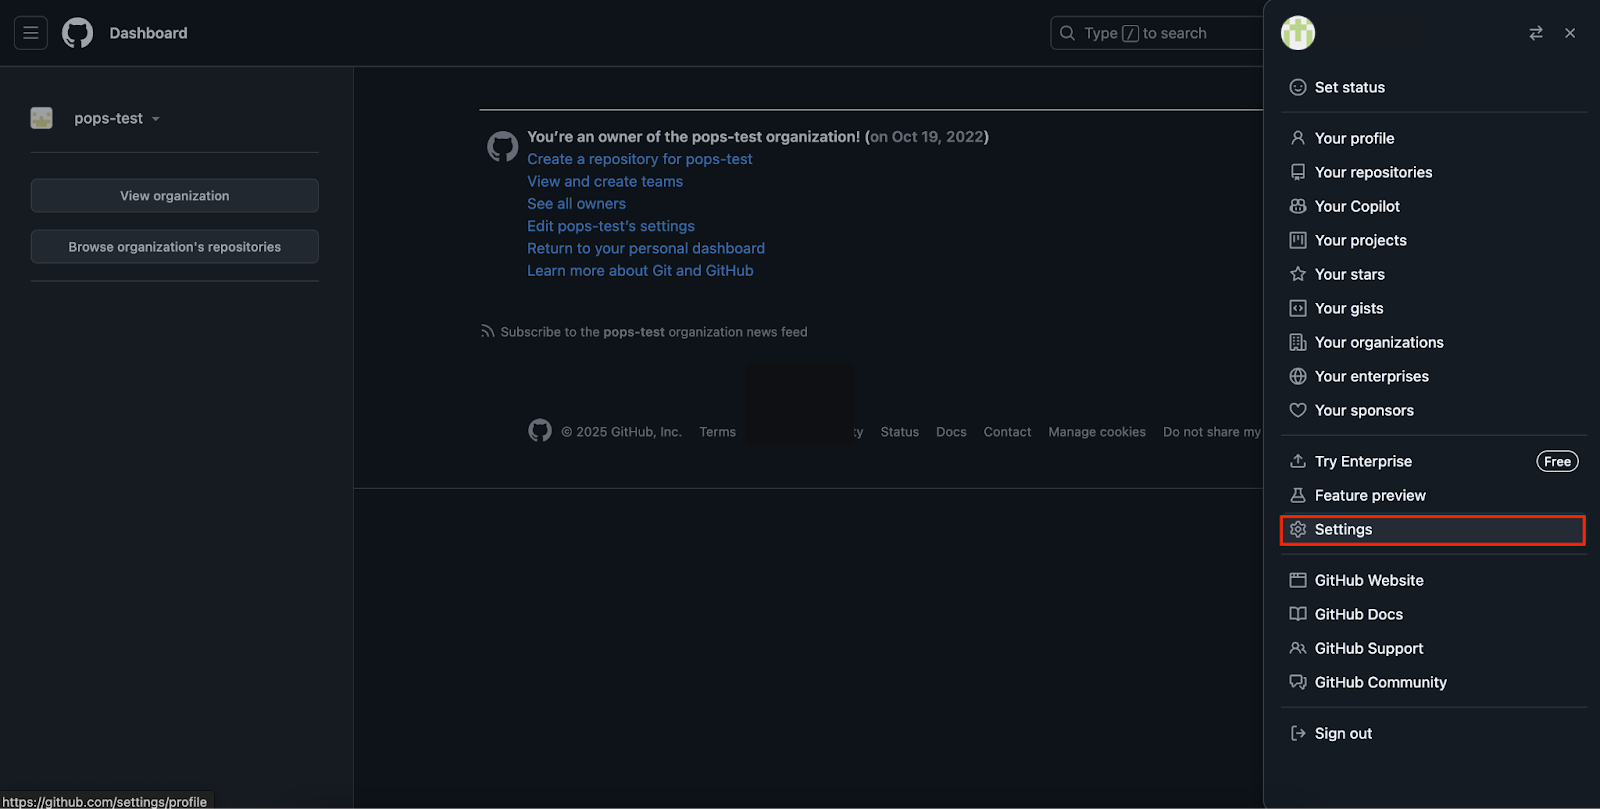Expand the pops-test account switcher dropdown
Viewport: 1600px width, 809px height.
click(117, 118)
